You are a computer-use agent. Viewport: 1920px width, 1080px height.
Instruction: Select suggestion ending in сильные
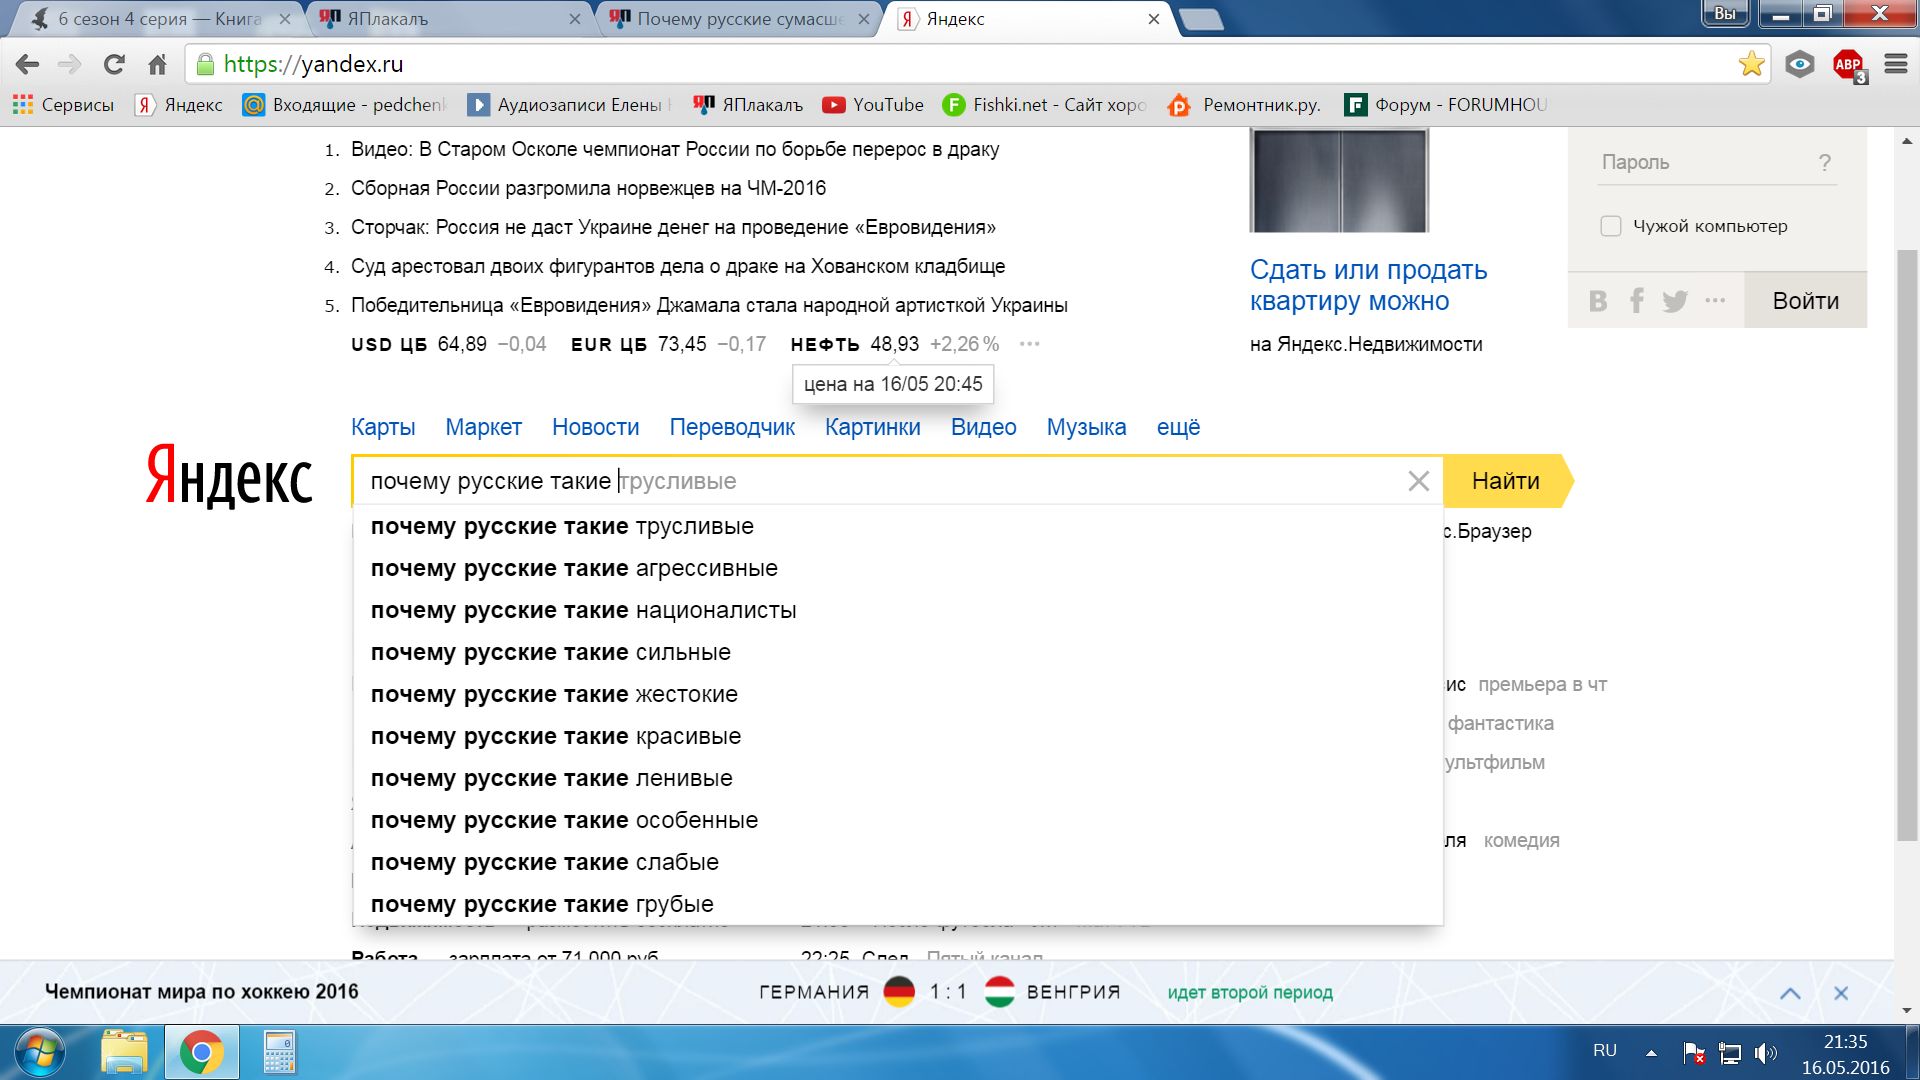898,652
